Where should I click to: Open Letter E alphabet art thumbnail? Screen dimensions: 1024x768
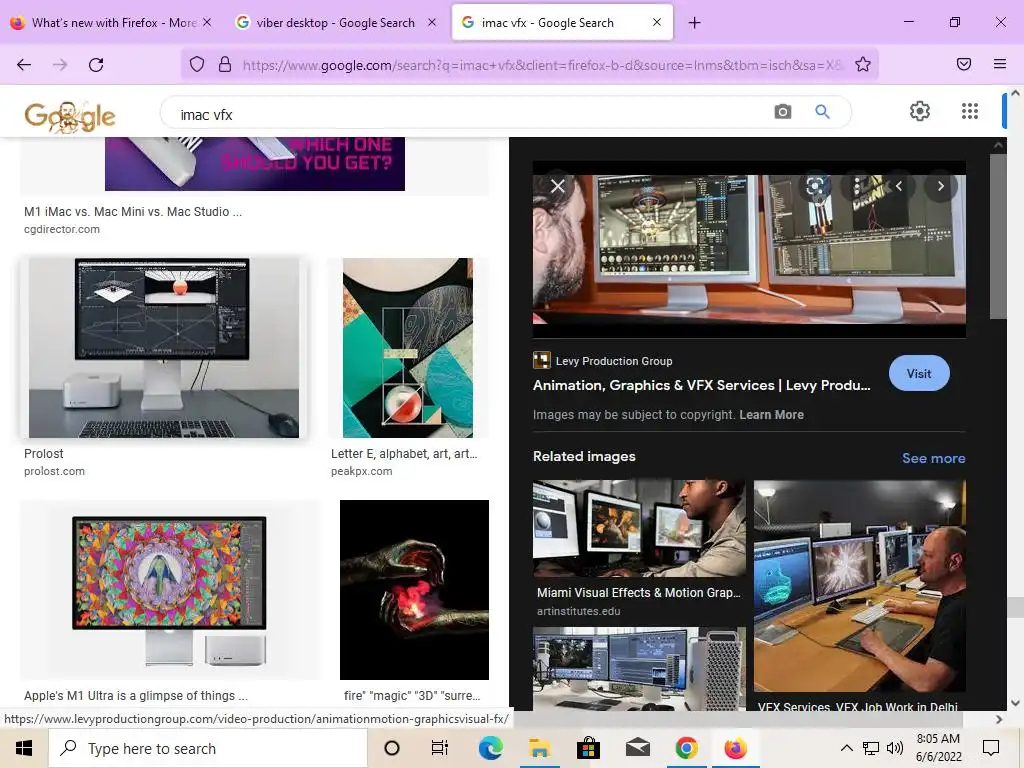(x=408, y=347)
